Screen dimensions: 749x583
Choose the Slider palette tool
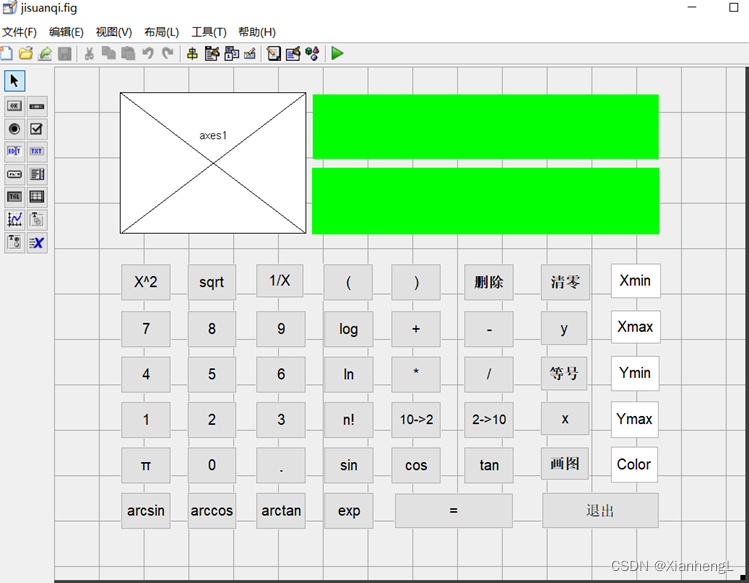click(x=37, y=106)
